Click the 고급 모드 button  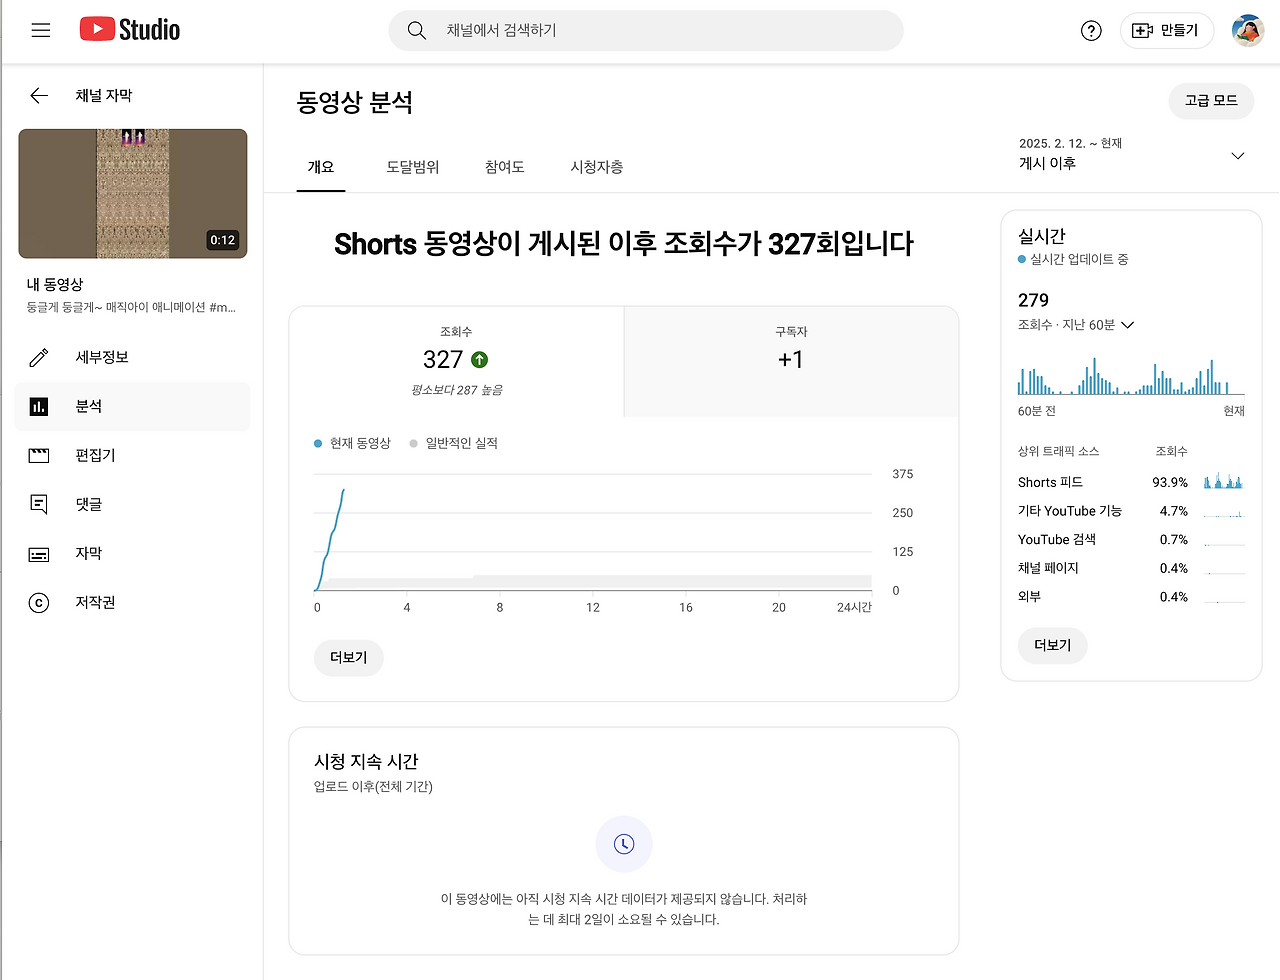click(x=1210, y=101)
